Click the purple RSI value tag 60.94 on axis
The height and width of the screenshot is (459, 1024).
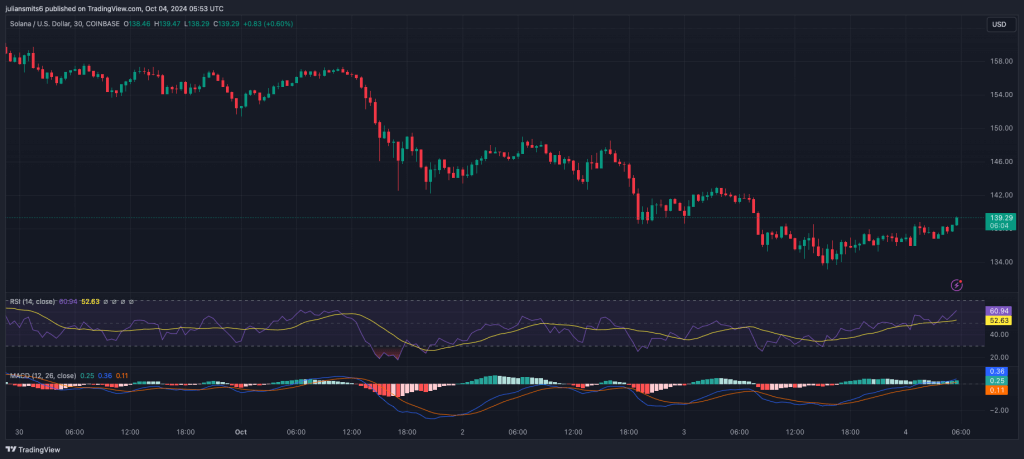(1000, 311)
